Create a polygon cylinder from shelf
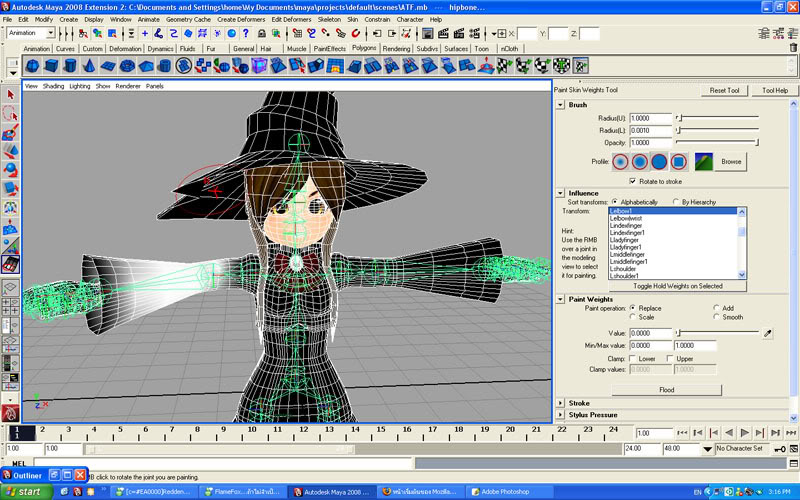800x500 pixels. [x=70, y=66]
